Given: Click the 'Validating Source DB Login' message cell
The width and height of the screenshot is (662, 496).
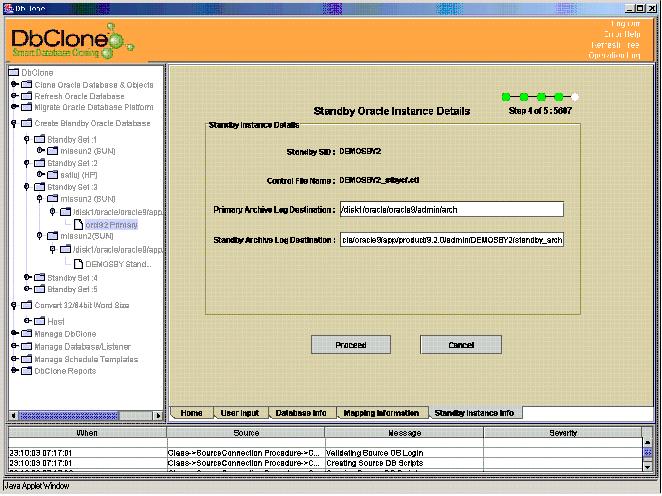Looking at the screenshot, I should point(404,453).
